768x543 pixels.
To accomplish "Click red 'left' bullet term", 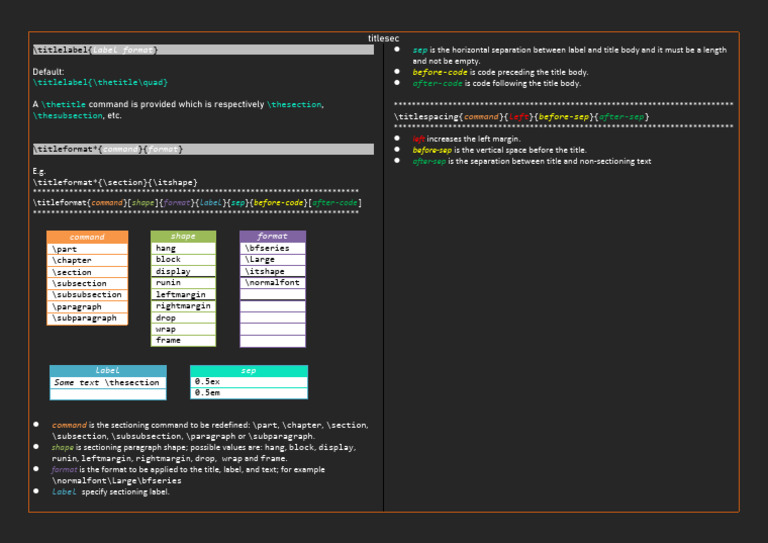I will [418, 139].
